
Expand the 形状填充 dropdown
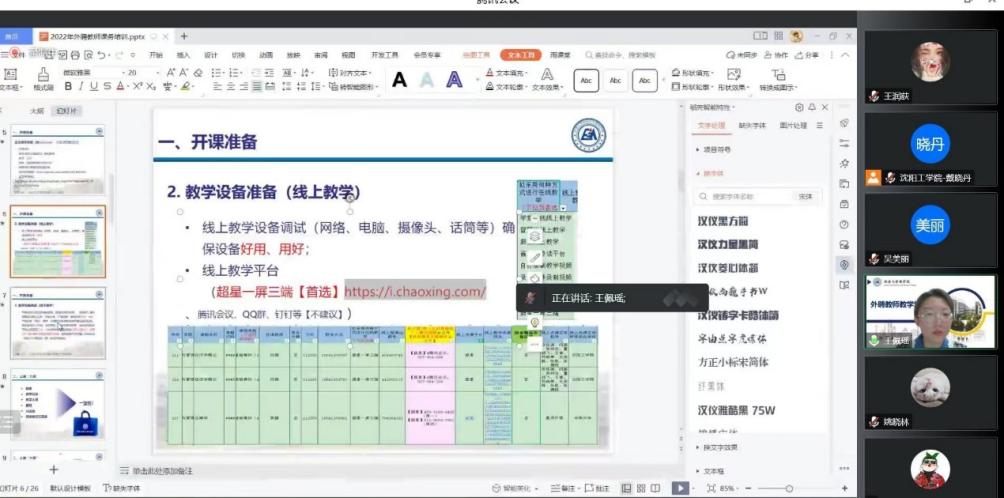pos(713,73)
